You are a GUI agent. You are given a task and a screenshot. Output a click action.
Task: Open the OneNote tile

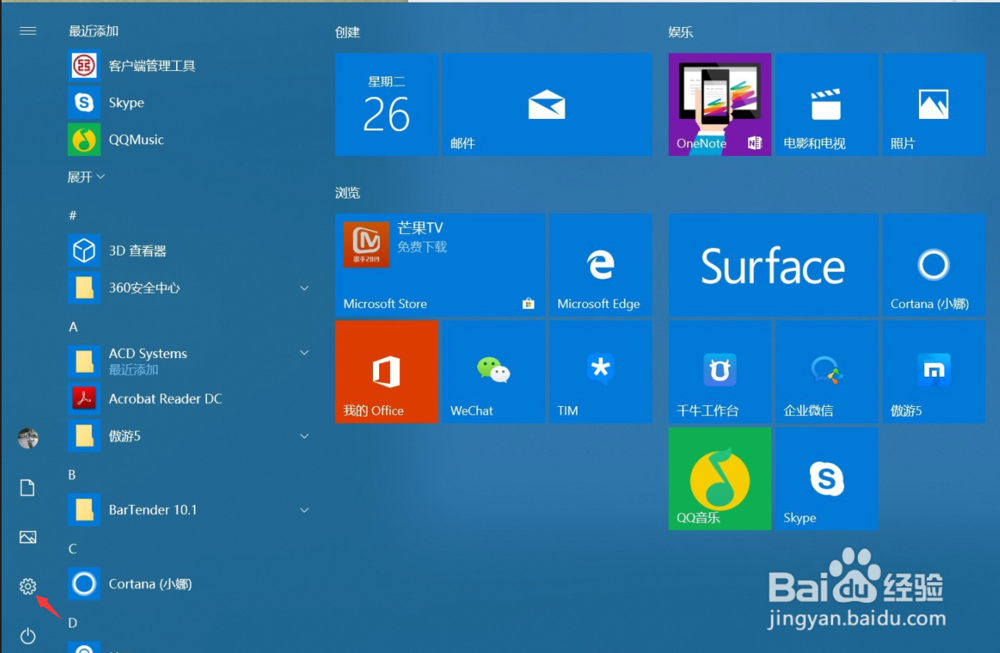point(720,105)
